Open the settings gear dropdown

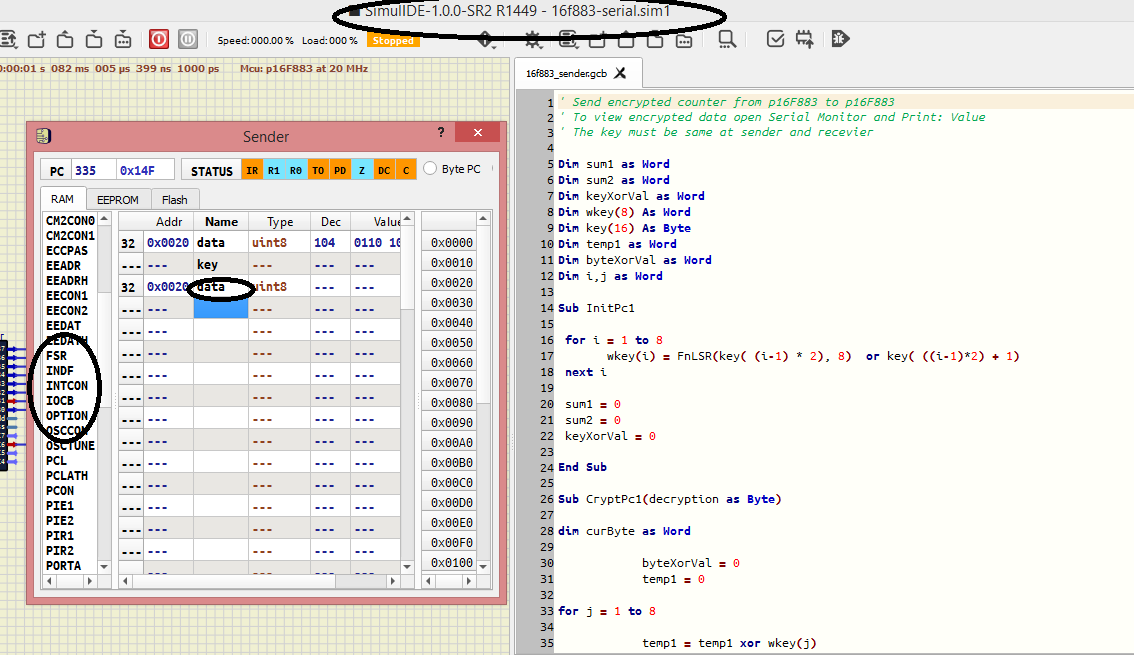pos(531,40)
